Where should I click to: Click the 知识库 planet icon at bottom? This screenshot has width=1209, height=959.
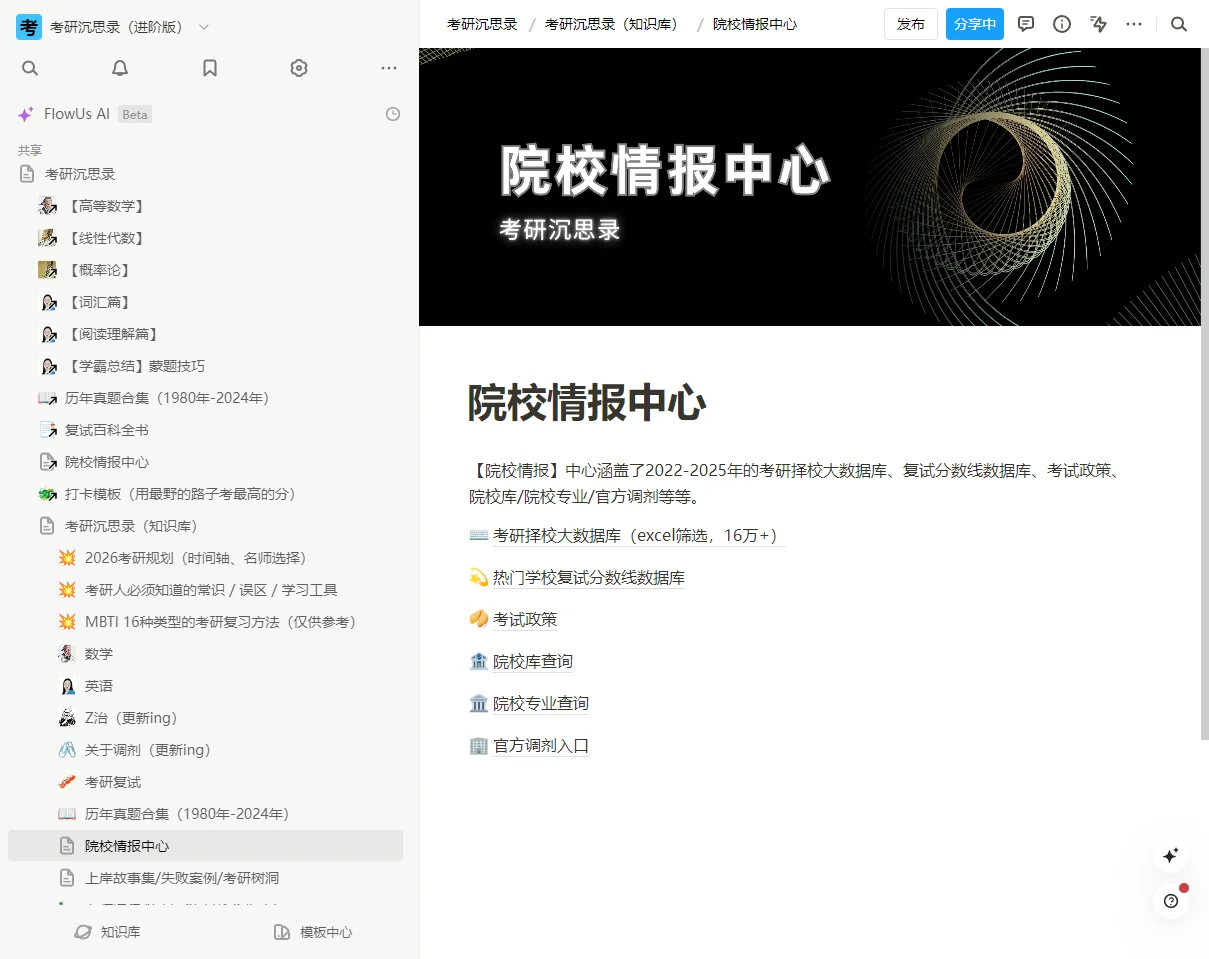point(83,932)
